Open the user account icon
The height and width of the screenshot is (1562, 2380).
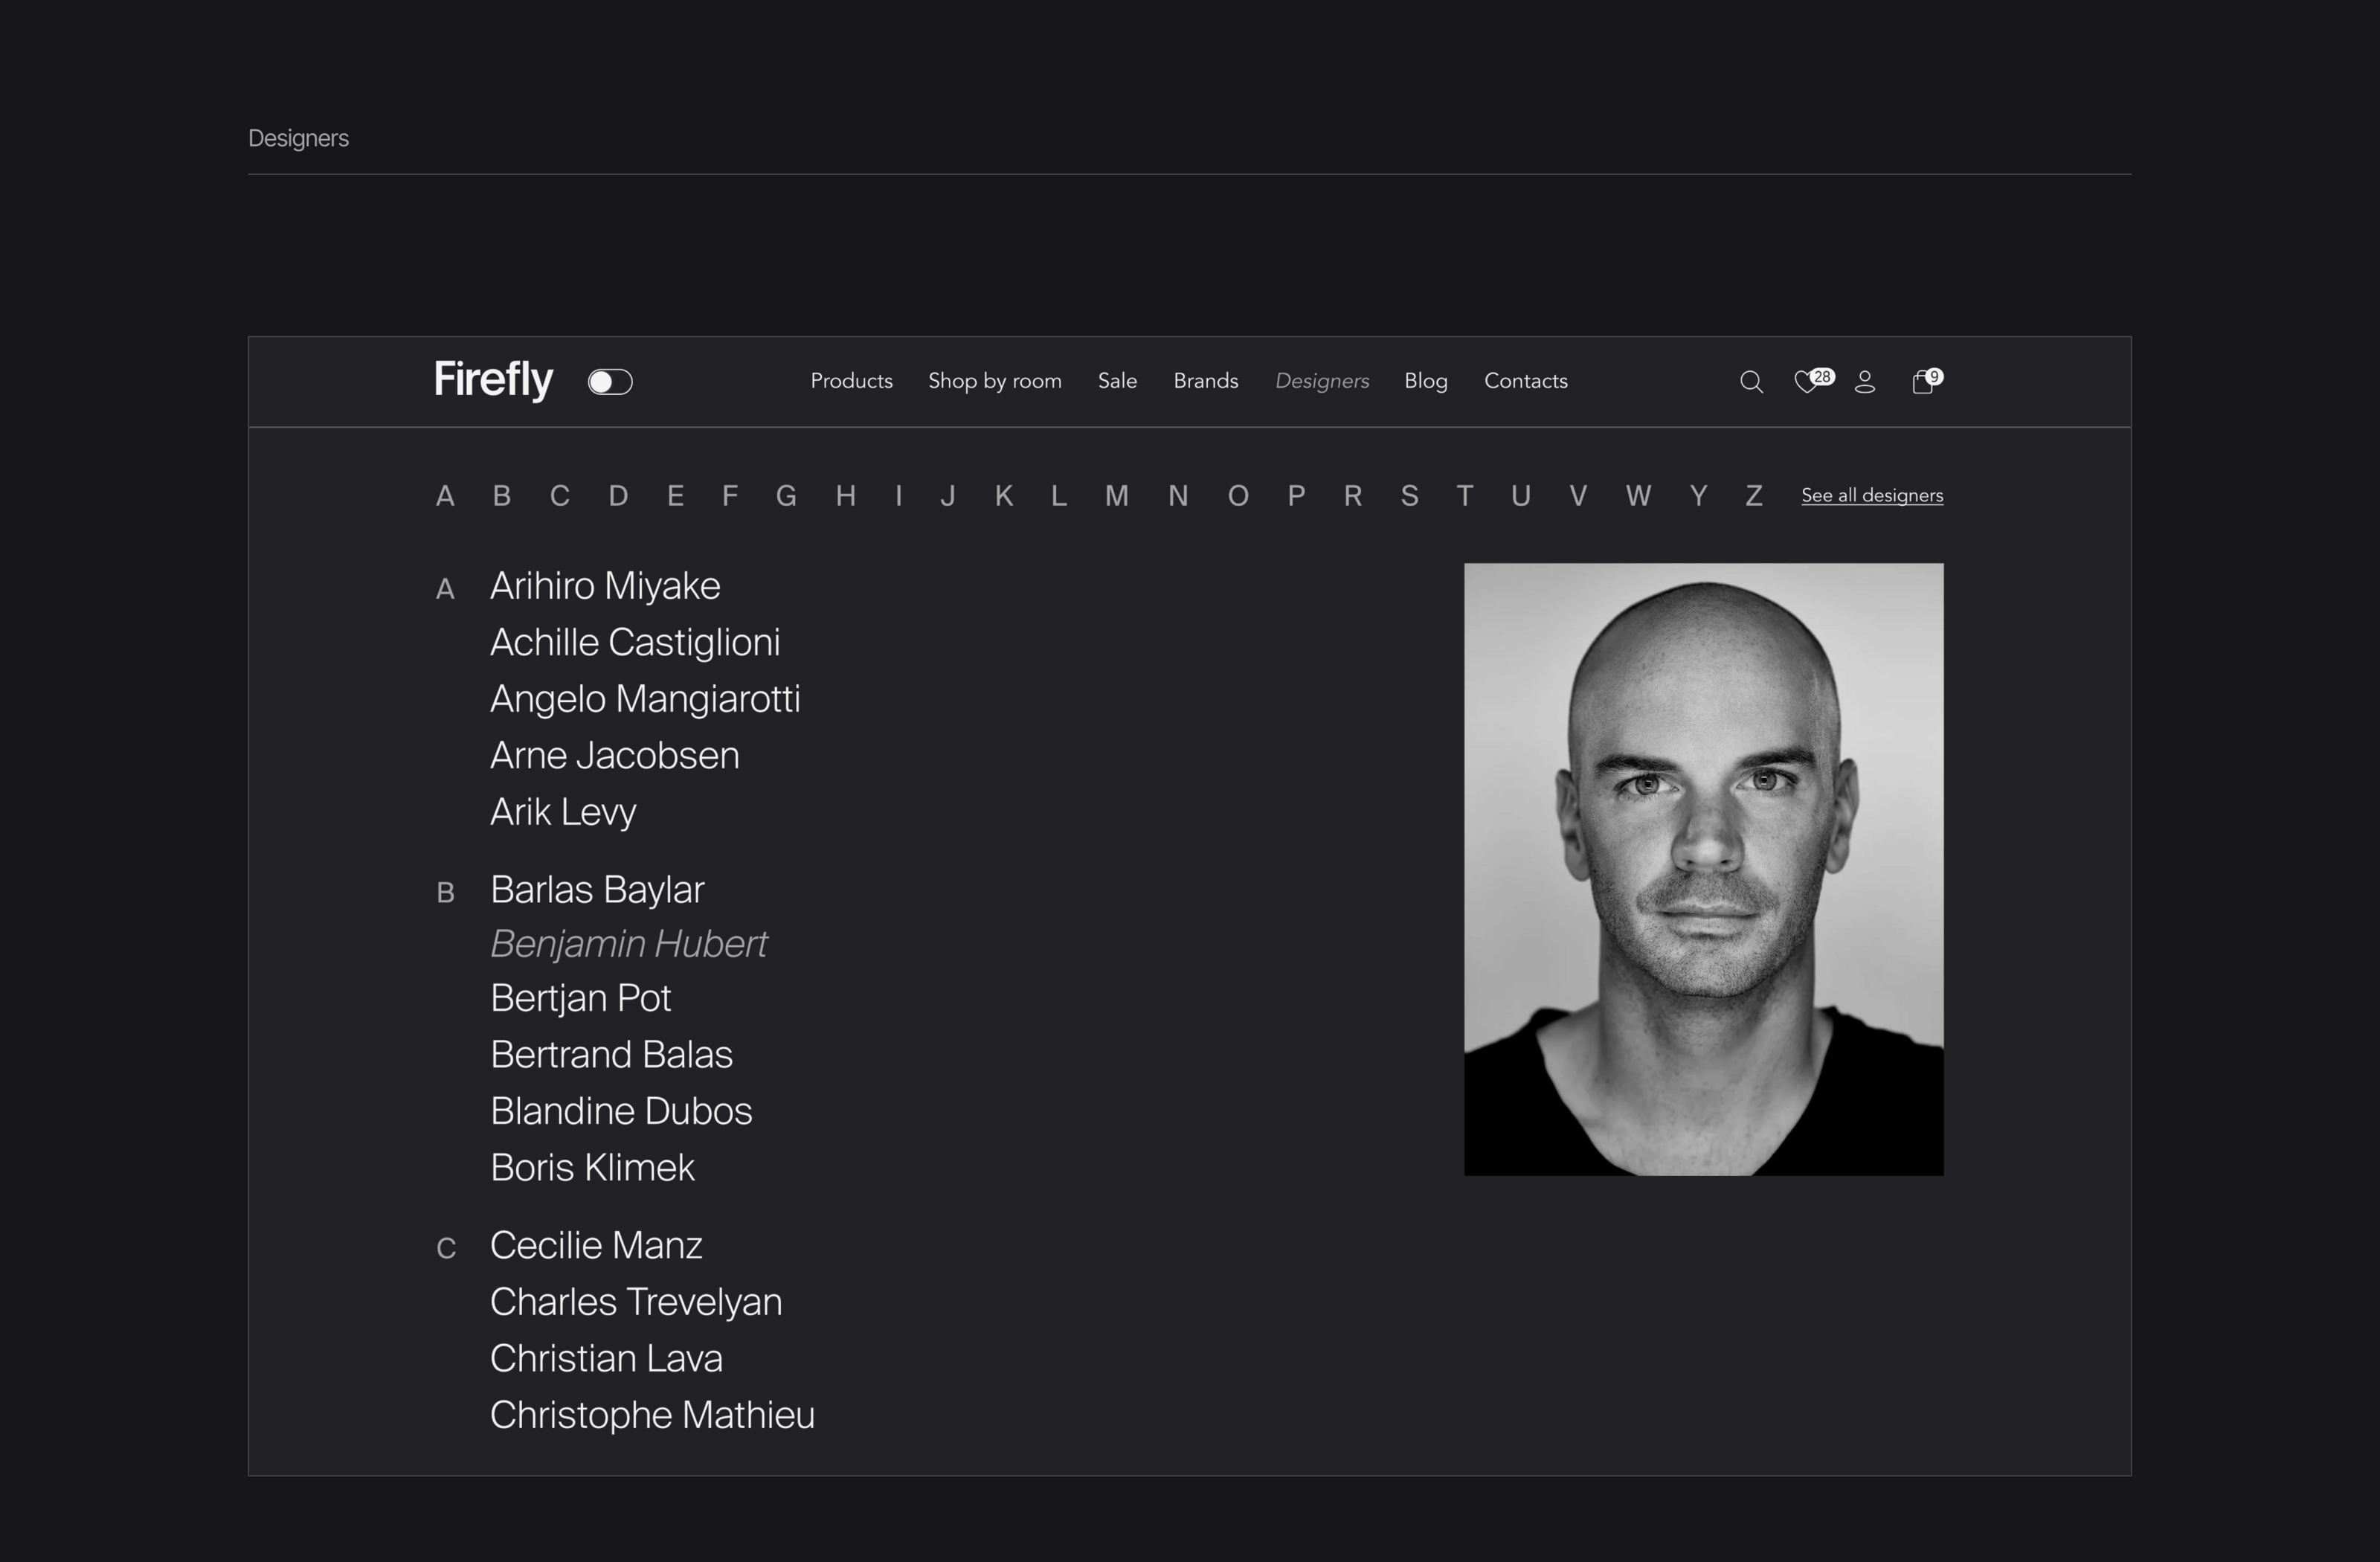[1865, 382]
